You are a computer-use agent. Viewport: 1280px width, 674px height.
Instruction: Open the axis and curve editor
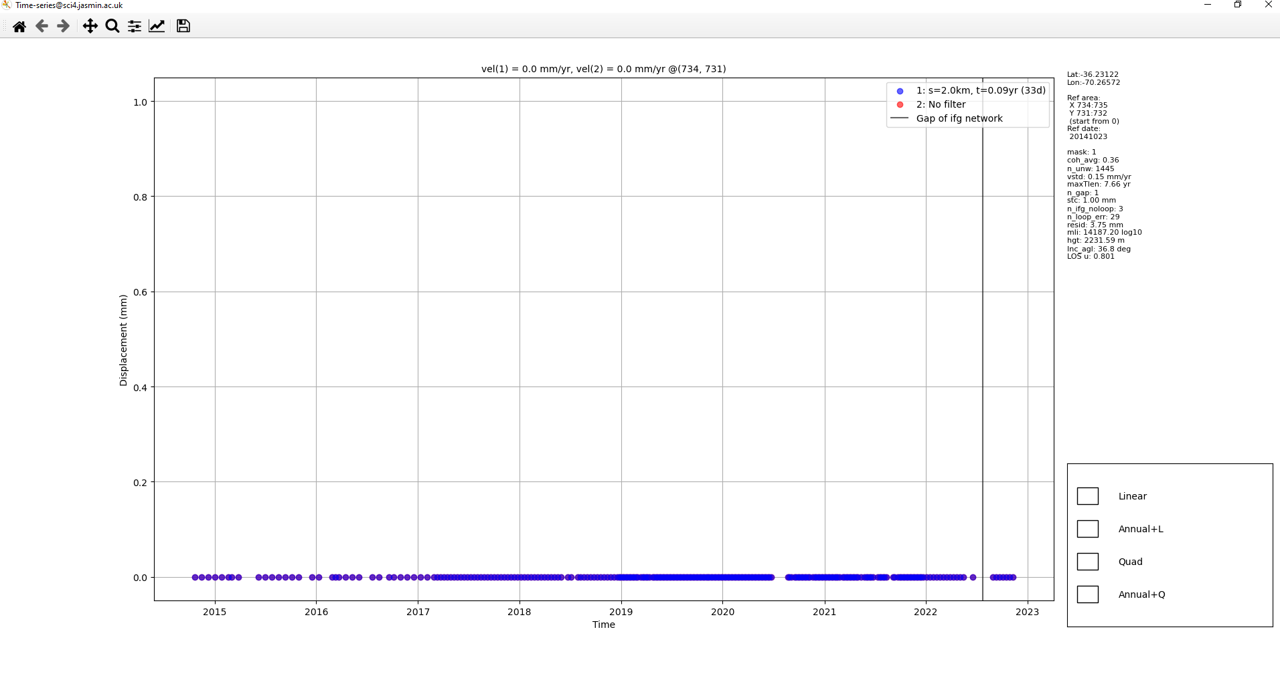coord(157,27)
